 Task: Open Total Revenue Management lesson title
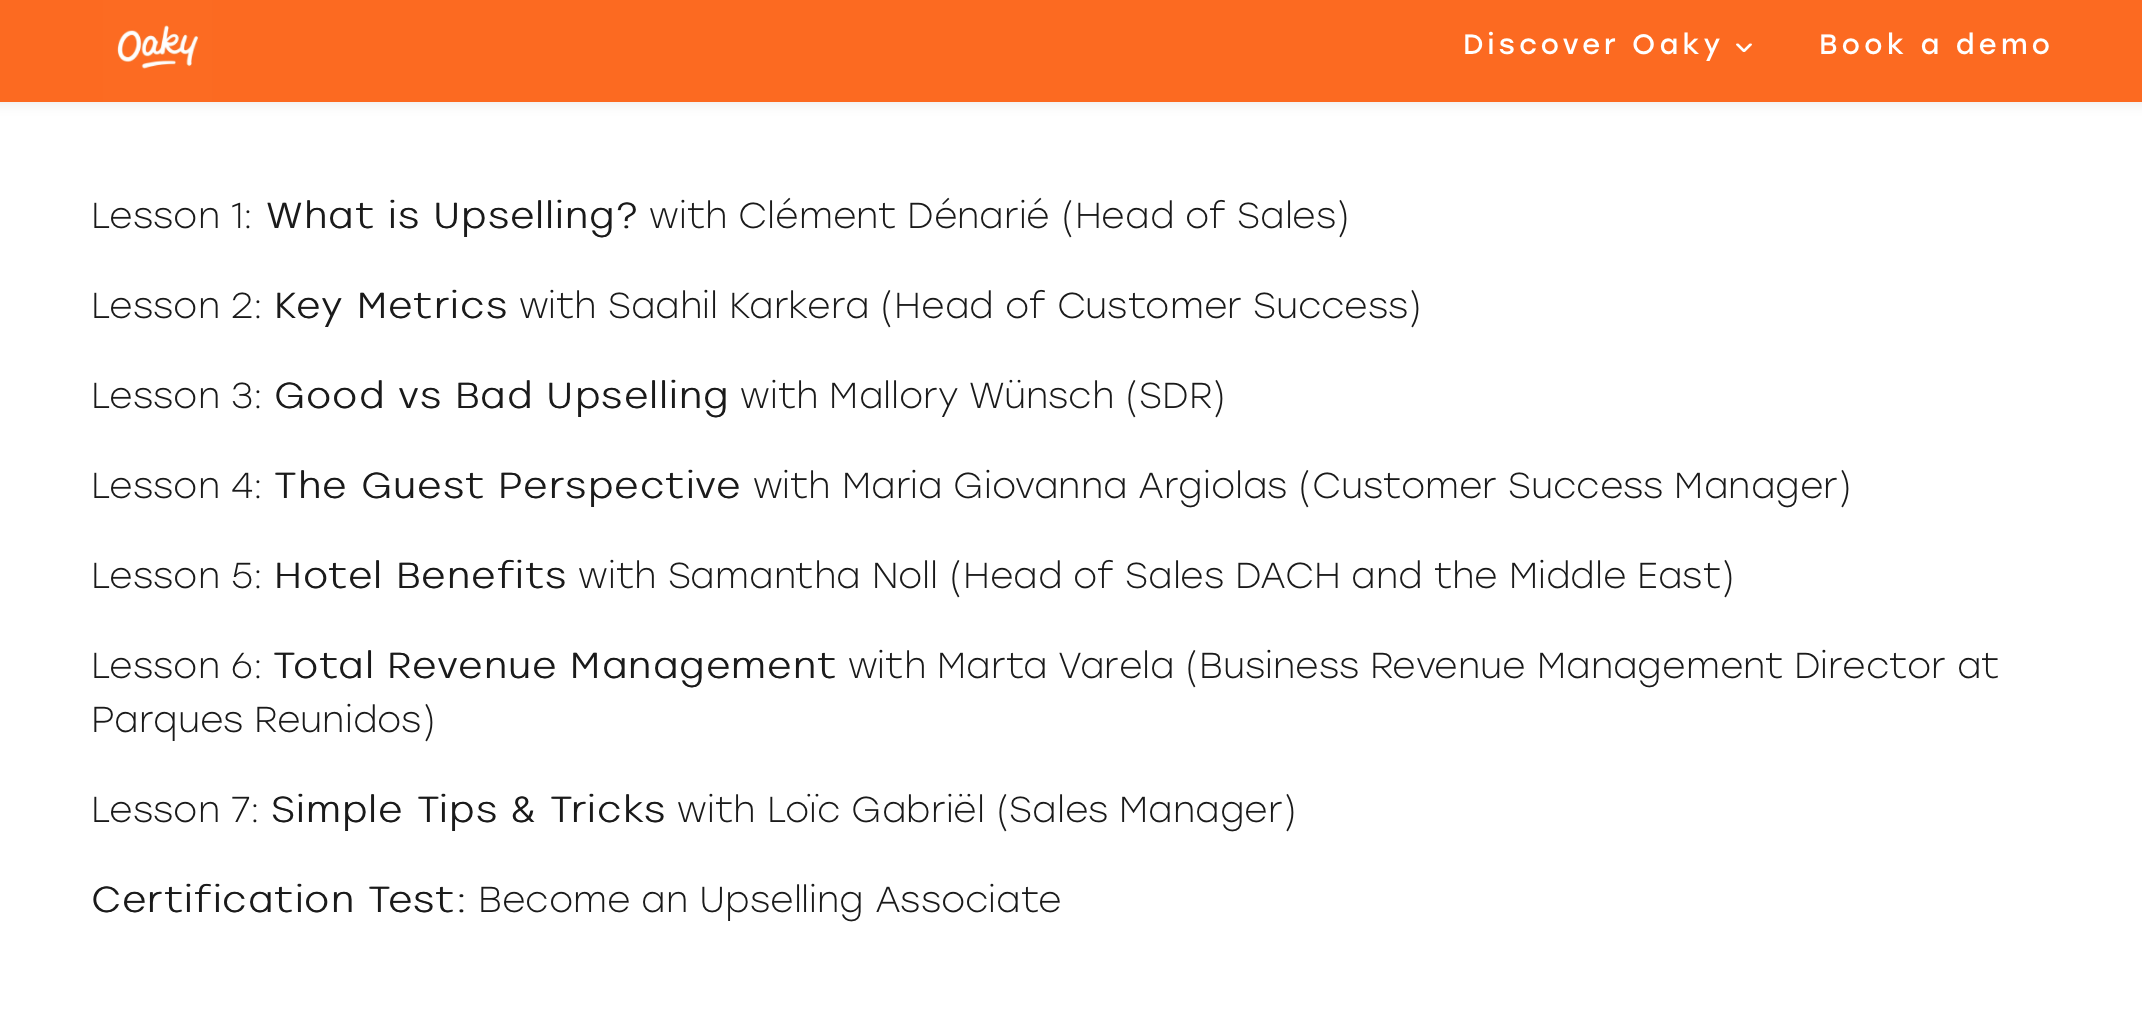pos(555,666)
